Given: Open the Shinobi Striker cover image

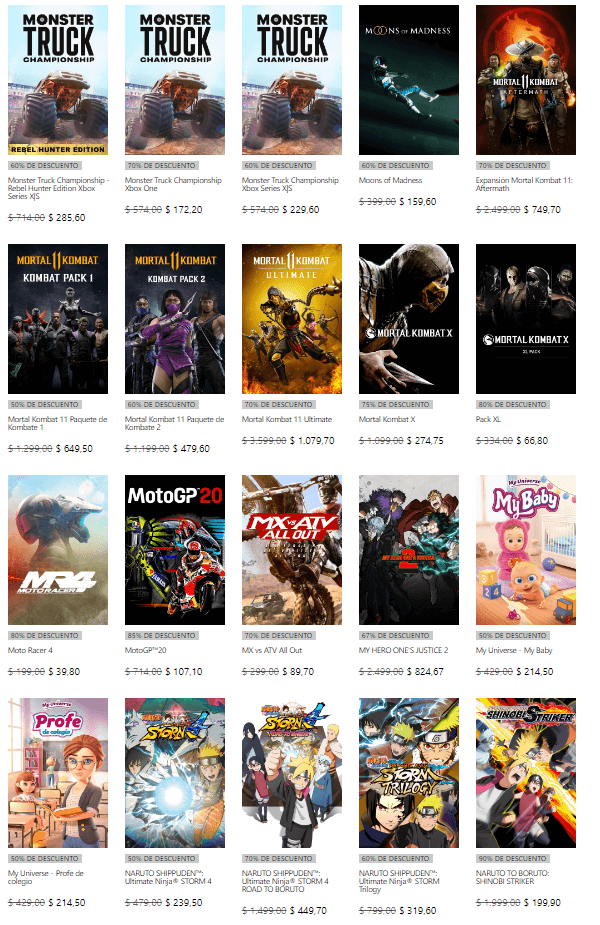Looking at the screenshot, I should point(526,773).
